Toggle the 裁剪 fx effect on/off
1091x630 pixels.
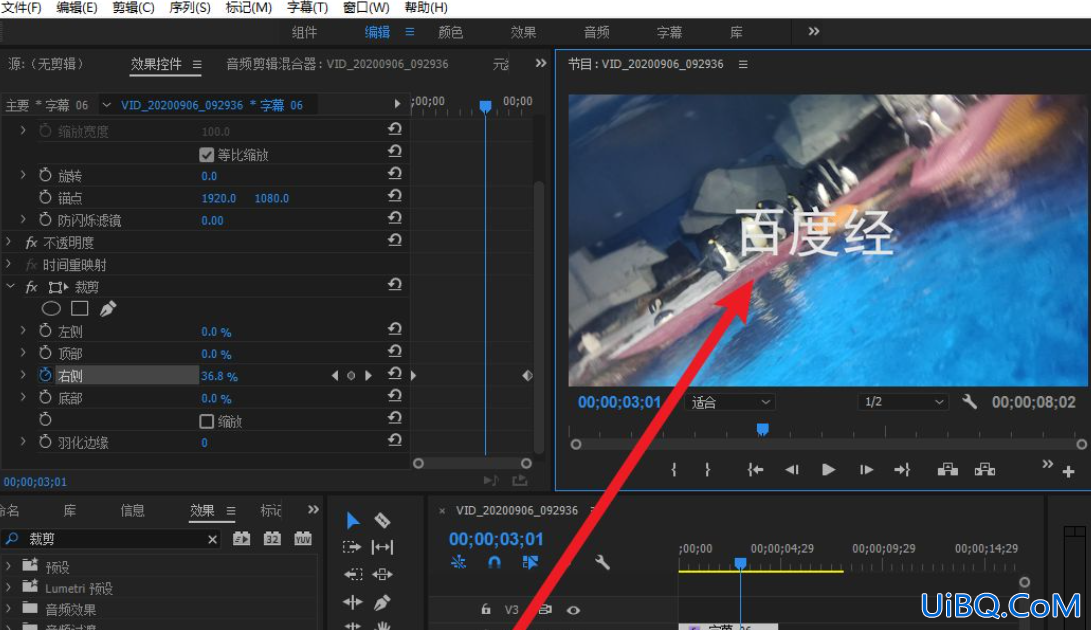31,287
